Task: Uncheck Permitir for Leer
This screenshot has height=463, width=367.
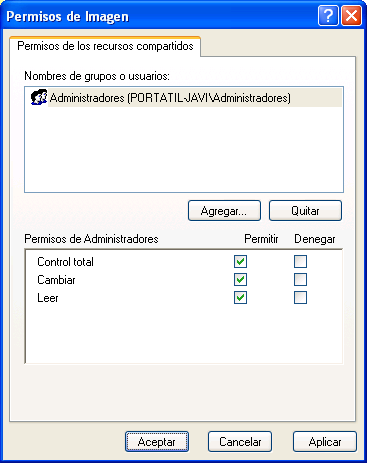Action: pos(240,298)
